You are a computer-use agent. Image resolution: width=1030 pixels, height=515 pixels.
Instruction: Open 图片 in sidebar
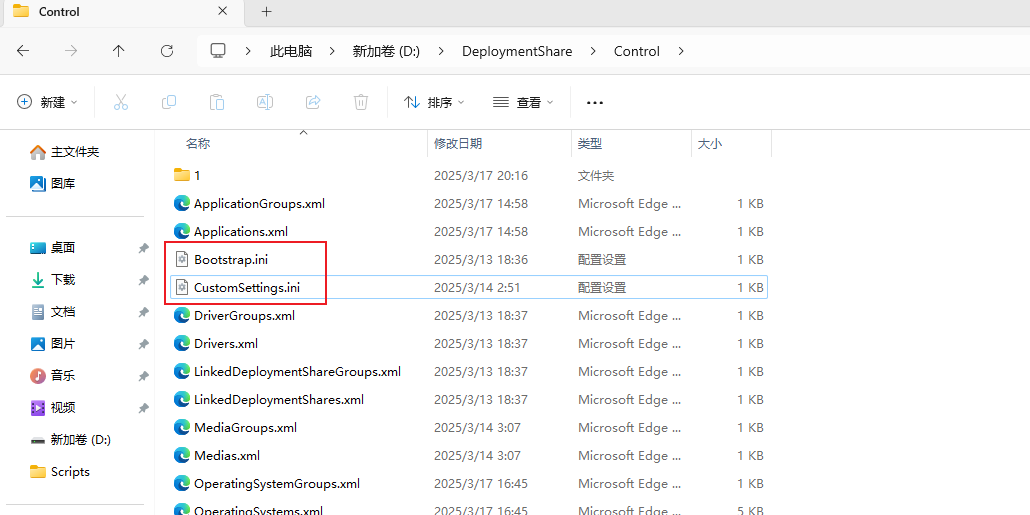coord(53,344)
